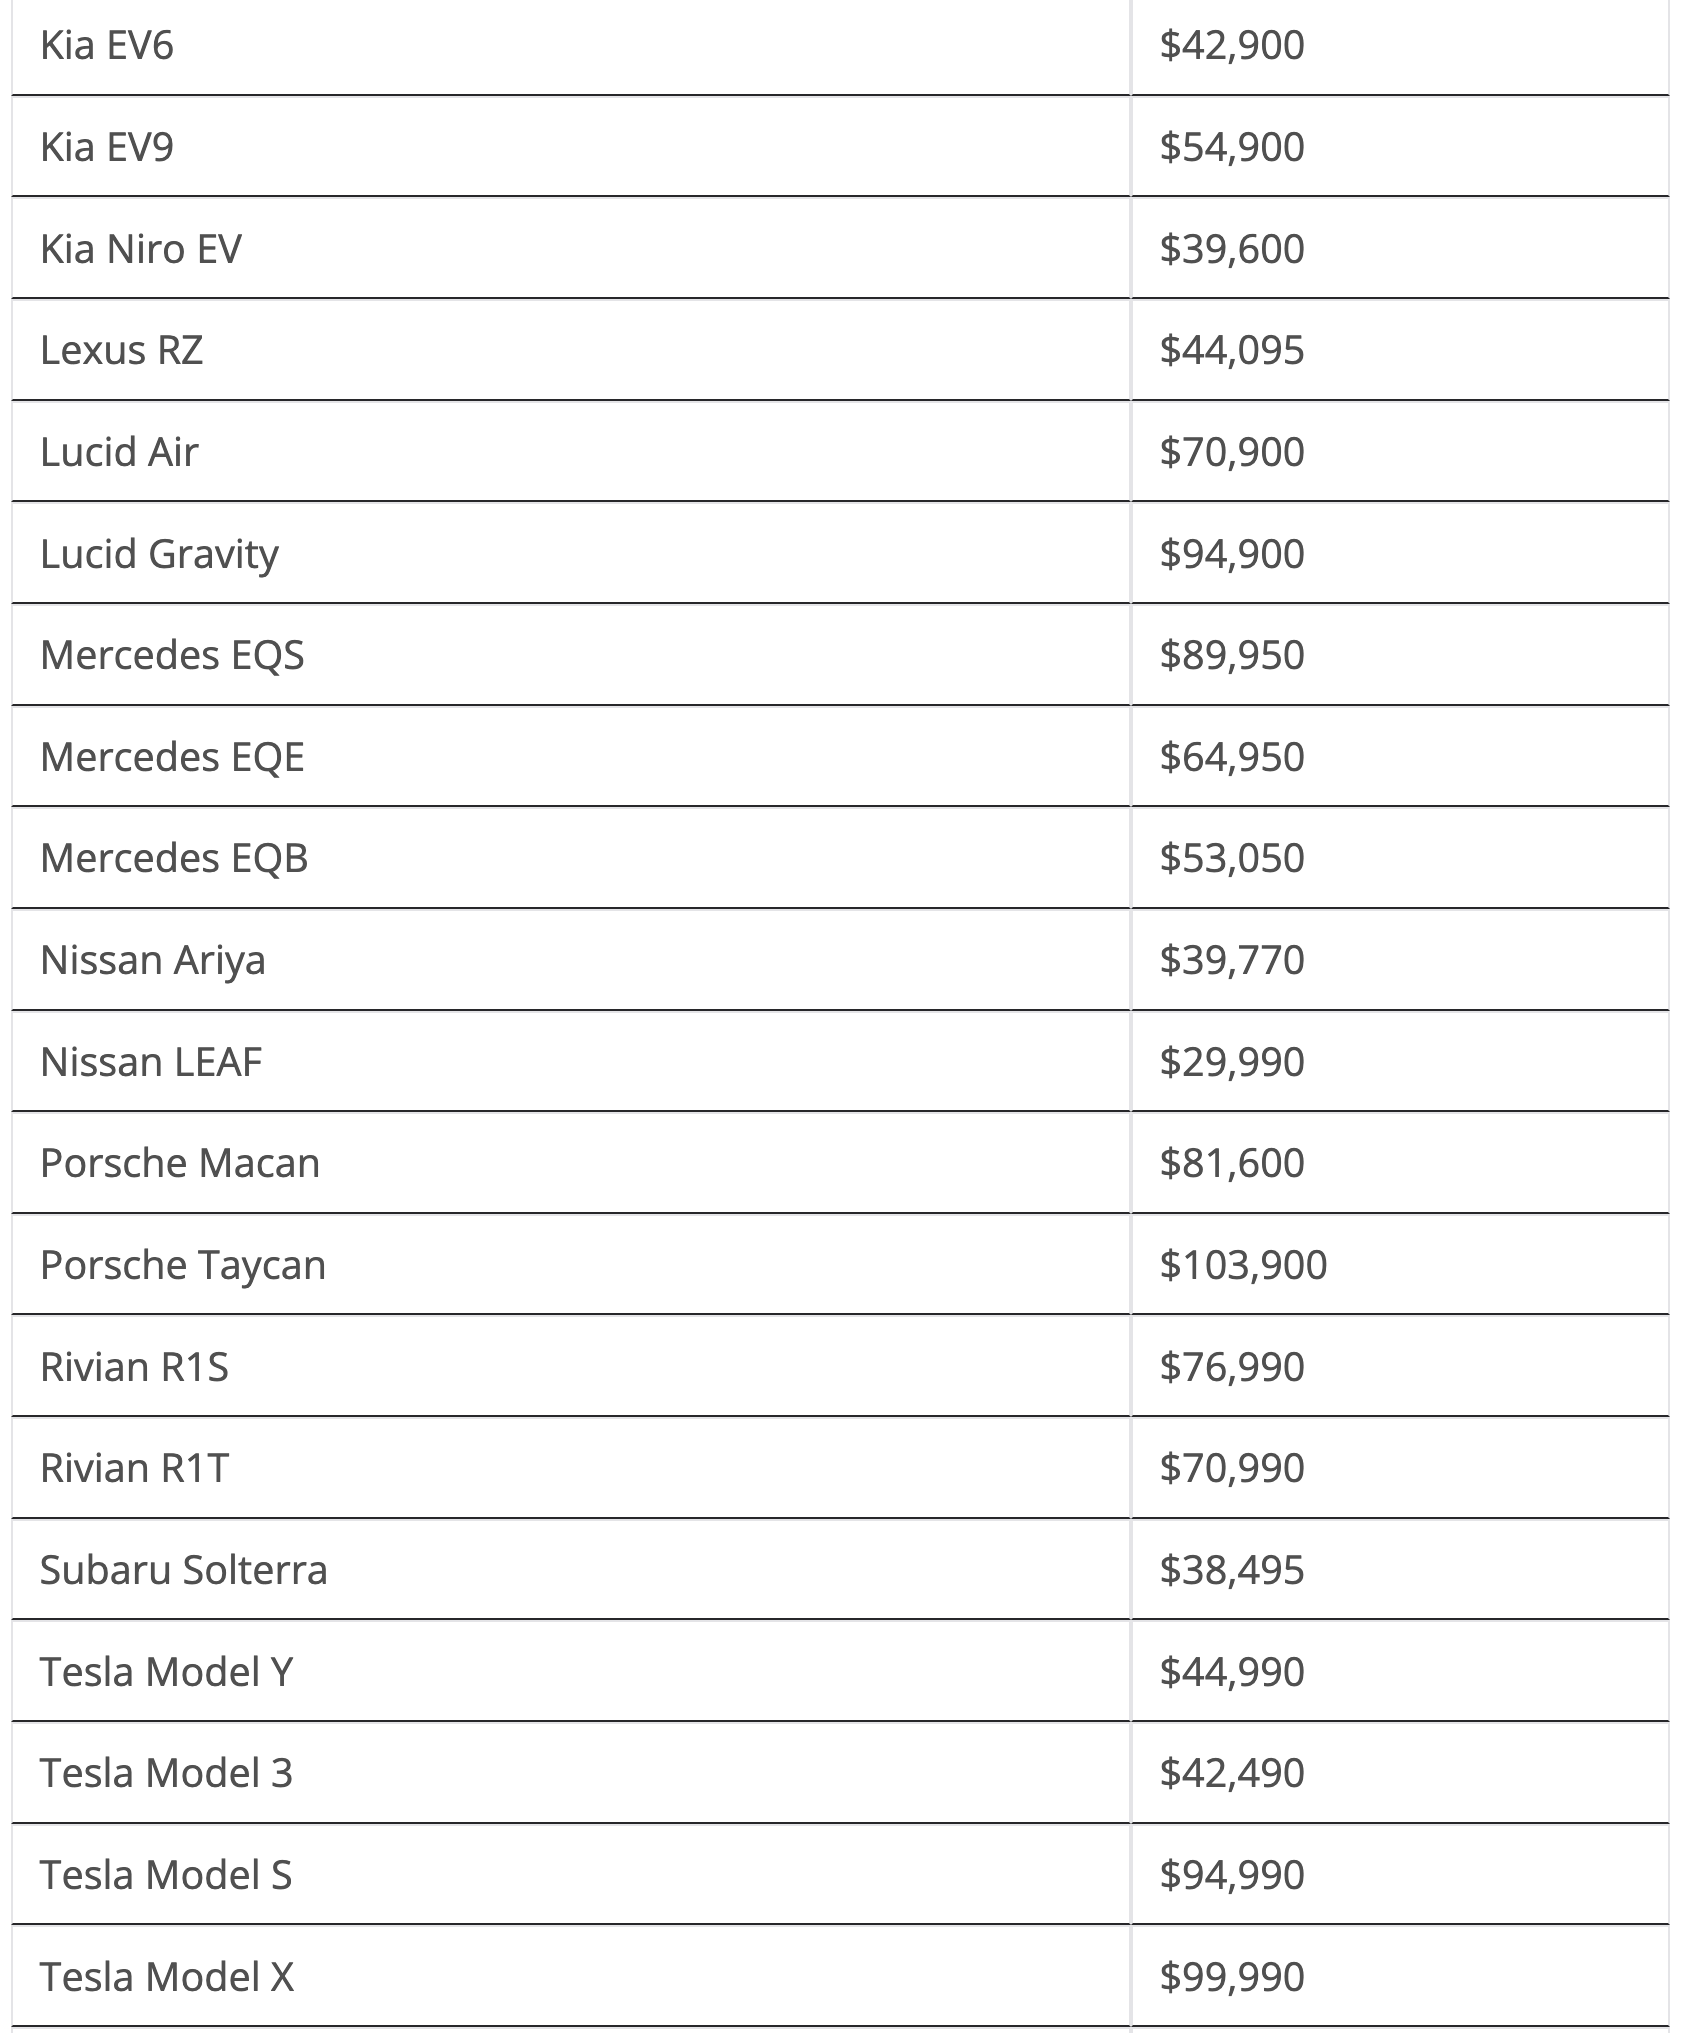Click the Mercedes EQB model name
Viewport: 1683px width, 2033px height.
174,859
